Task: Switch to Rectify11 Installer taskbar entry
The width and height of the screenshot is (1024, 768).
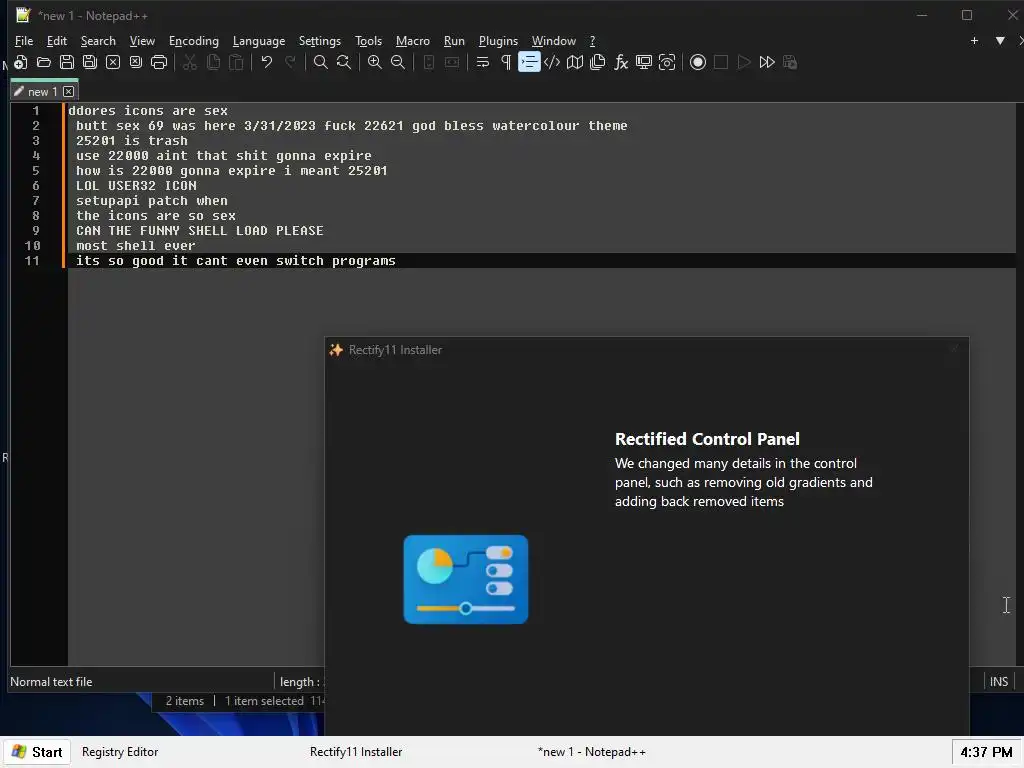Action: pos(356,752)
